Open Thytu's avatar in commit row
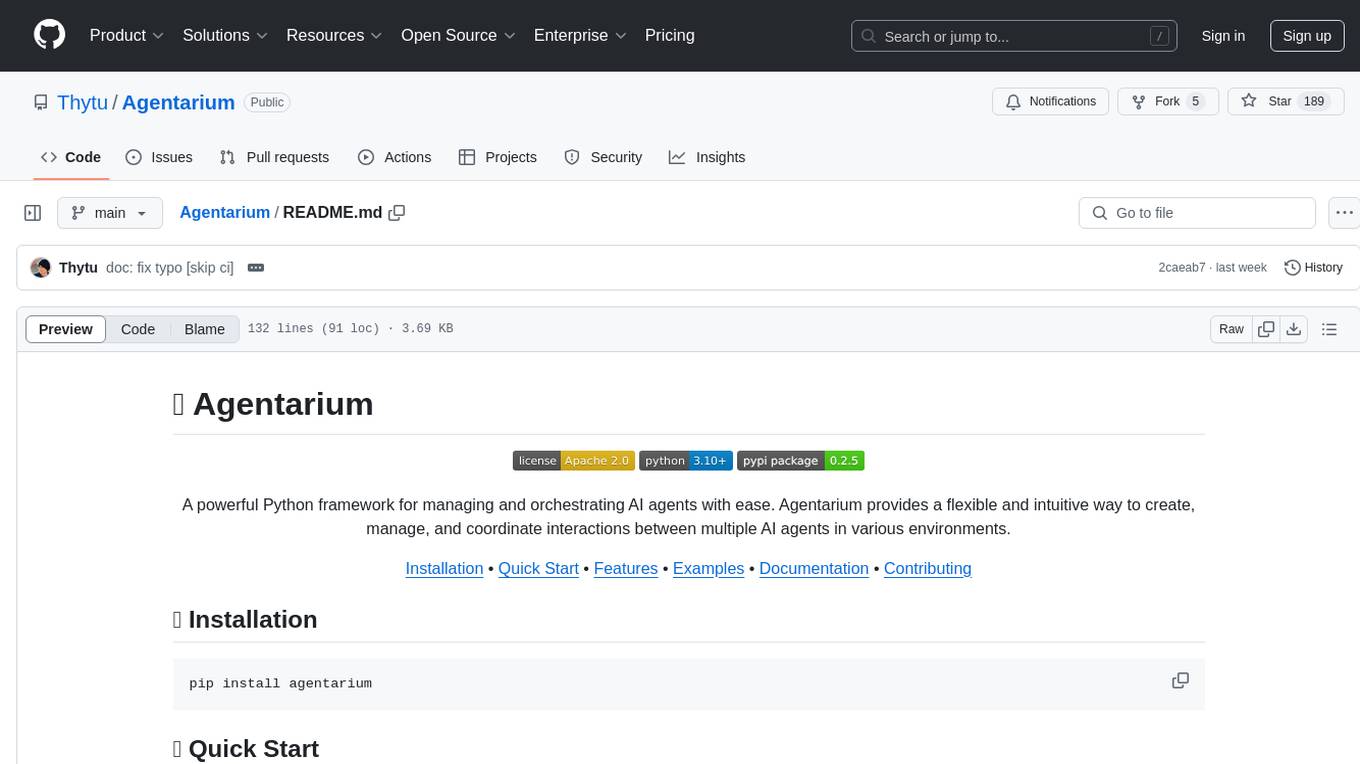The image size is (1360, 764). pos(41,268)
